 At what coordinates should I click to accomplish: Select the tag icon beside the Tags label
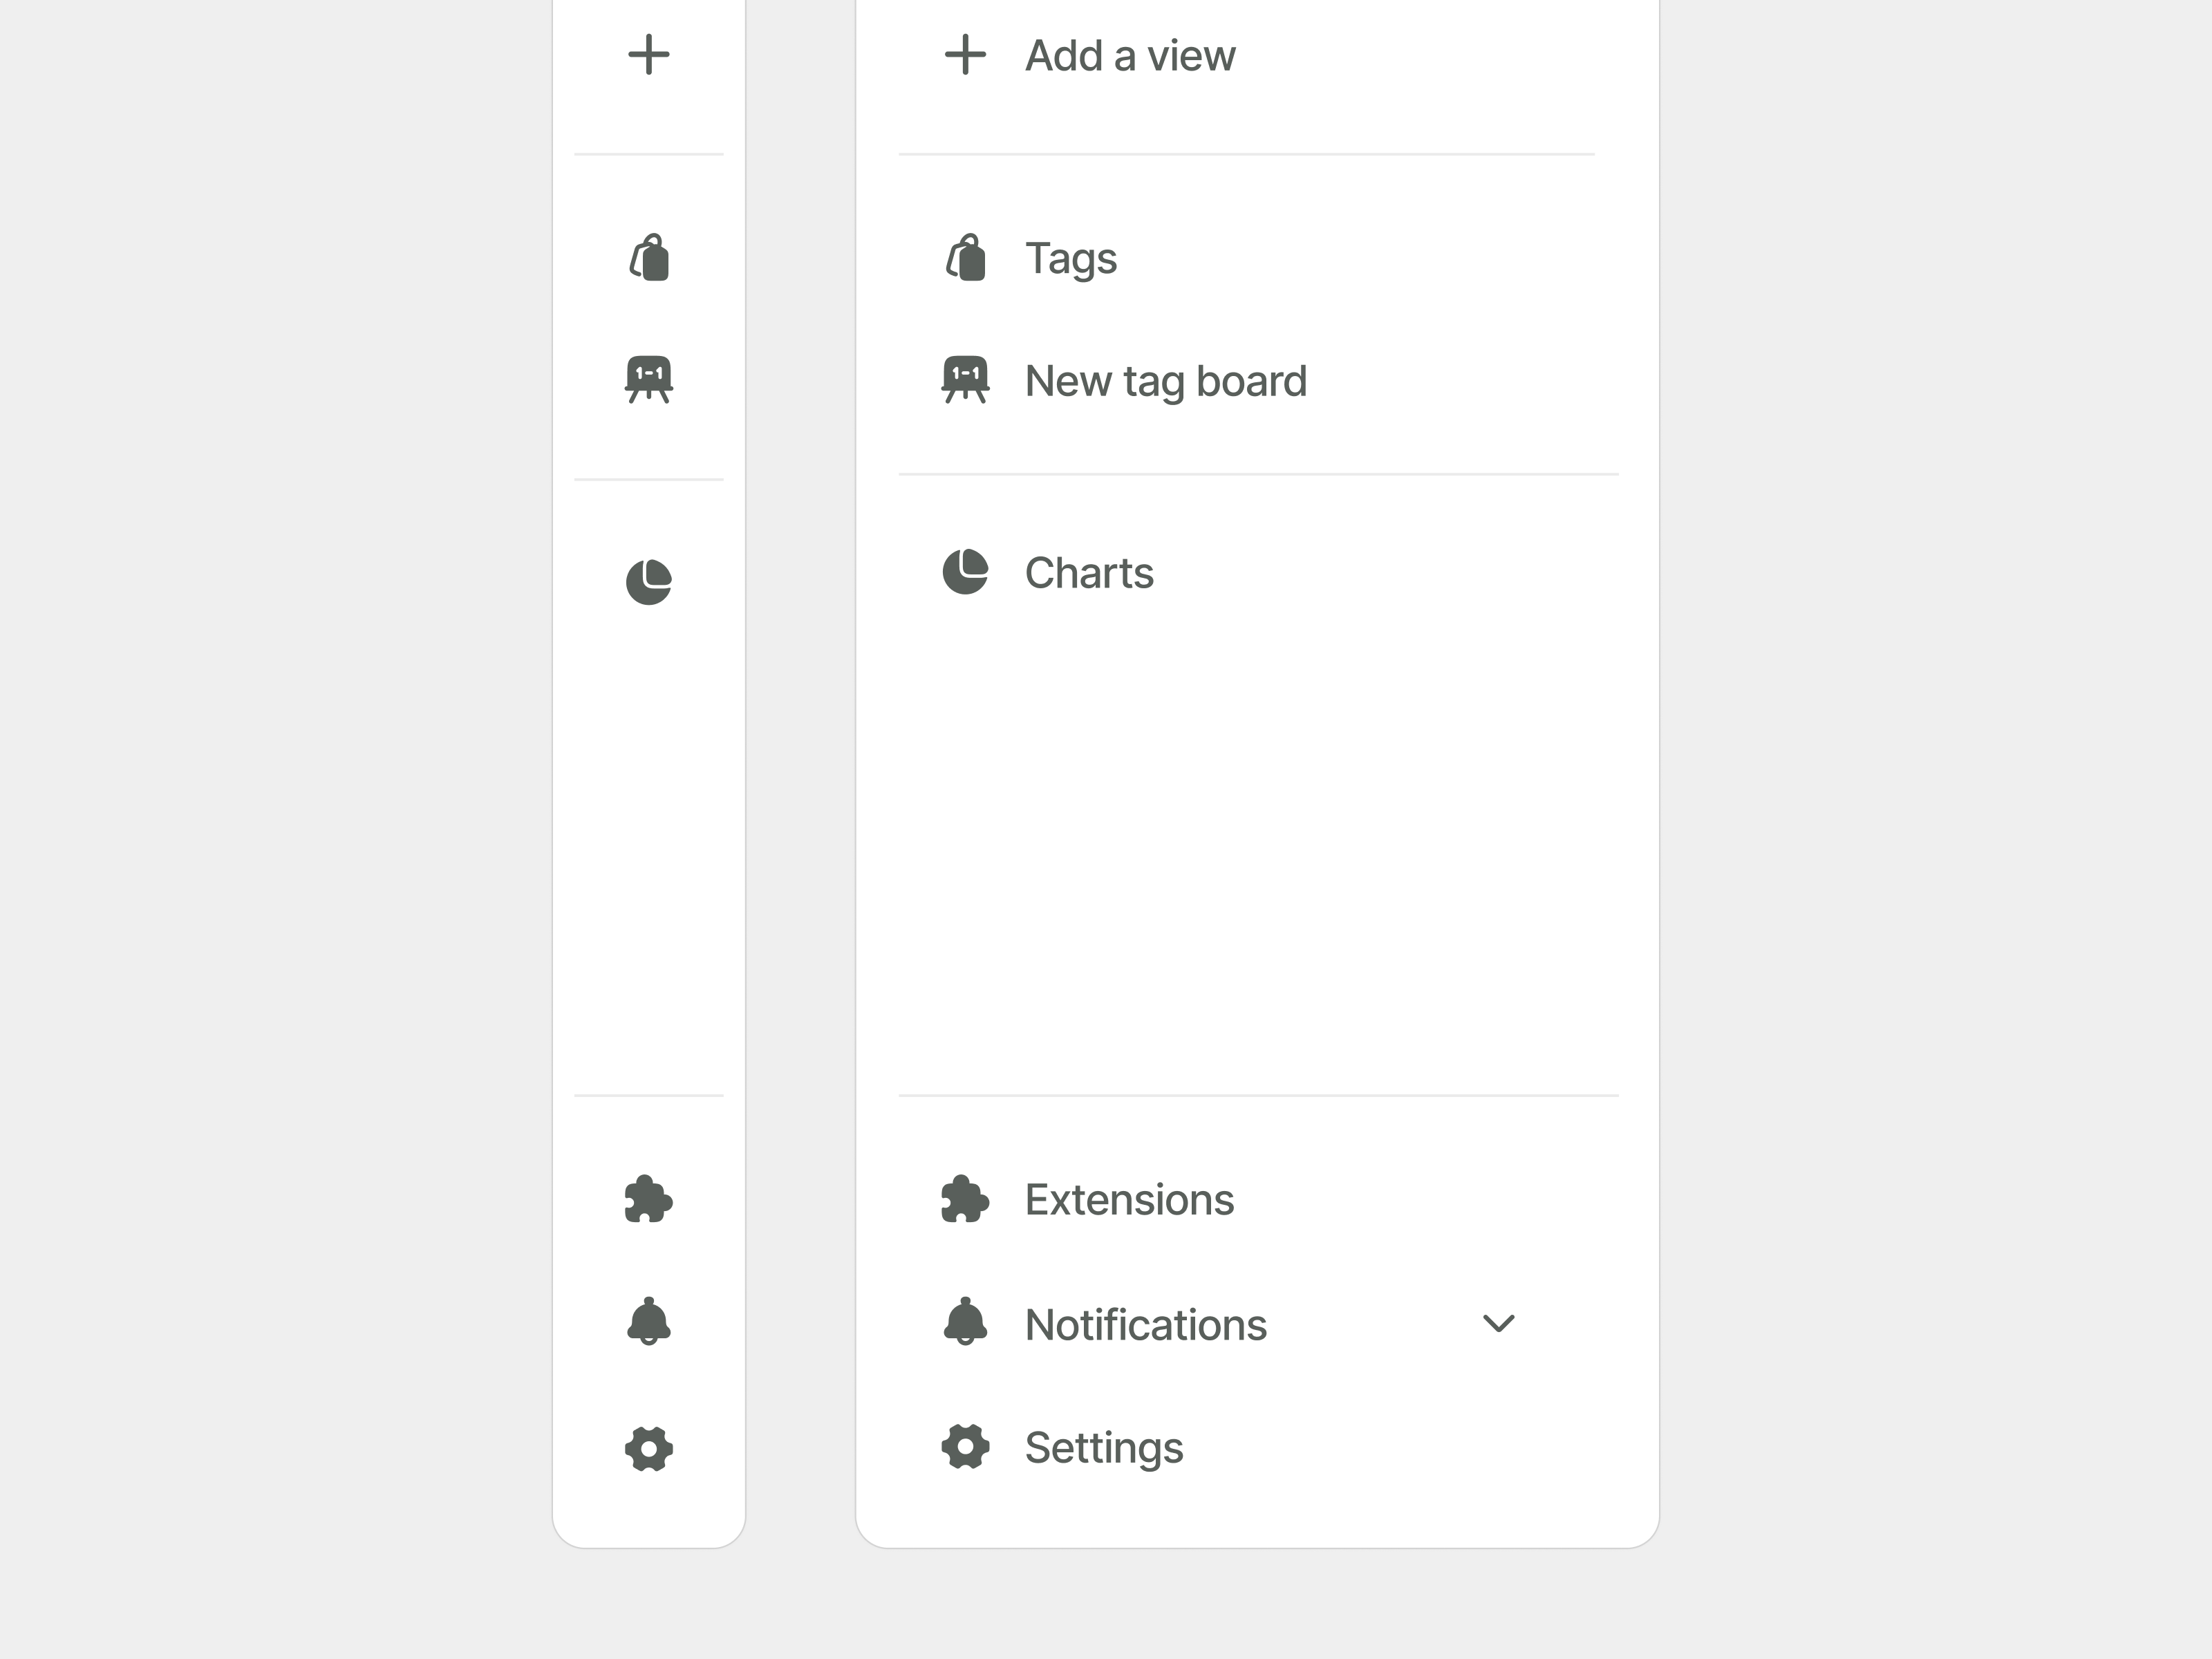click(x=966, y=258)
